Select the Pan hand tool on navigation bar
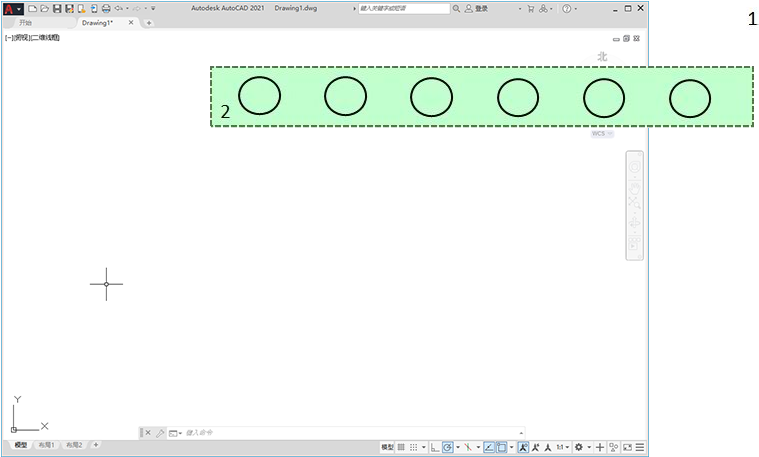This screenshot has width=759, height=457. pyautogui.click(x=635, y=187)
